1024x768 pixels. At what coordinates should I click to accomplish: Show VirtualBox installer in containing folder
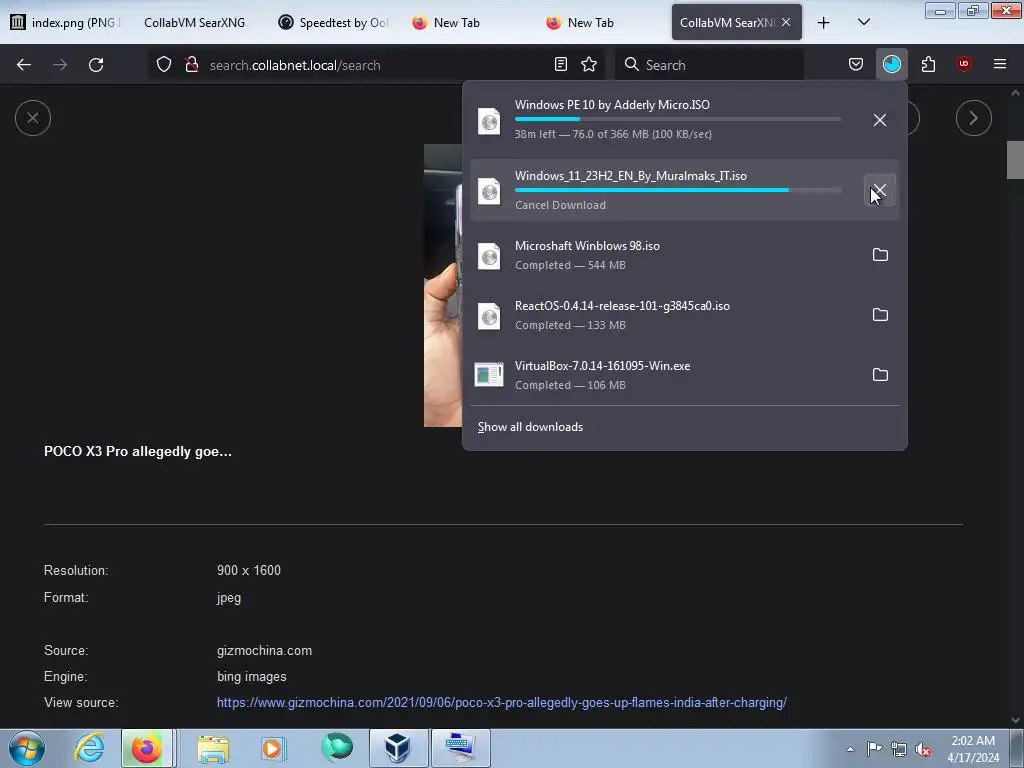tap(880, 375)
